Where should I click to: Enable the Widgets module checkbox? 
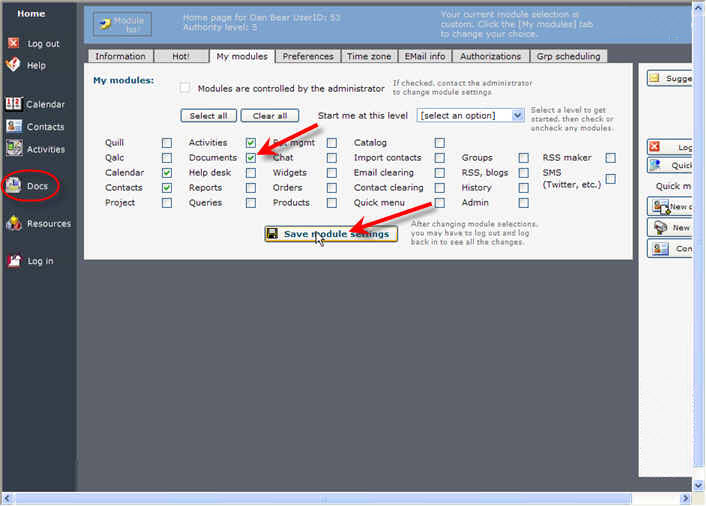pos(332,173)
